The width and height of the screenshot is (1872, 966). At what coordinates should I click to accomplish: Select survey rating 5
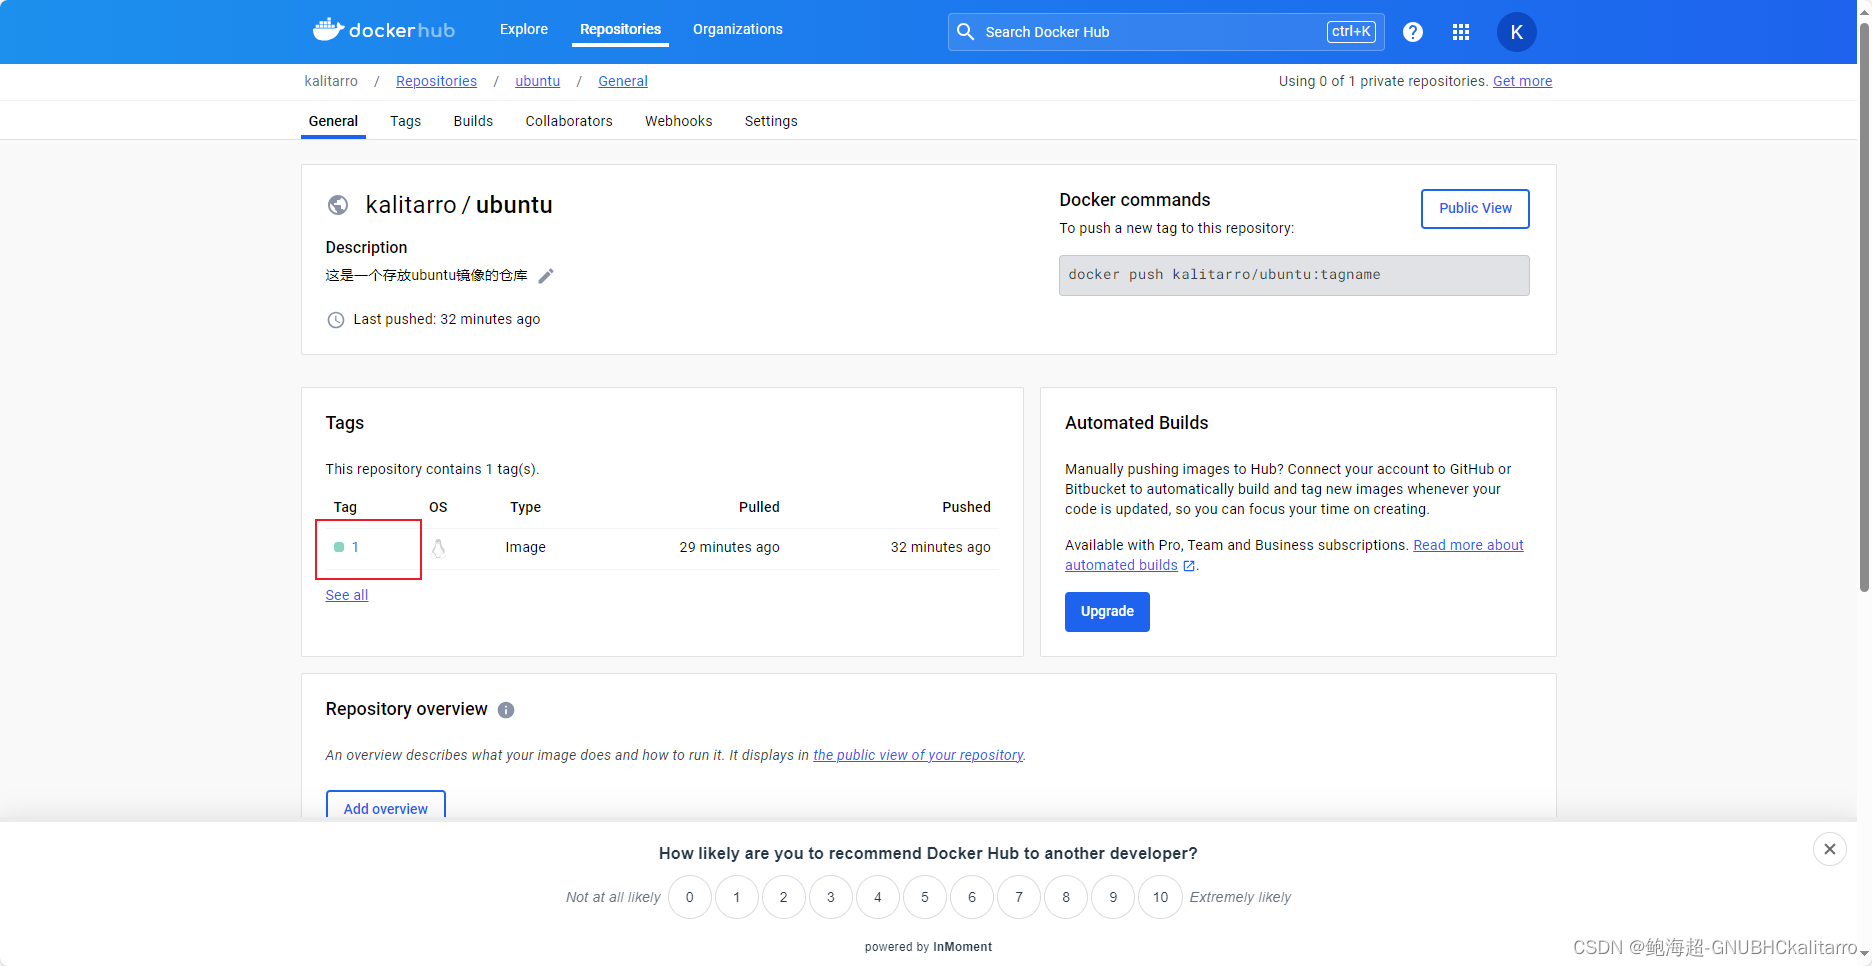(925, 897)
